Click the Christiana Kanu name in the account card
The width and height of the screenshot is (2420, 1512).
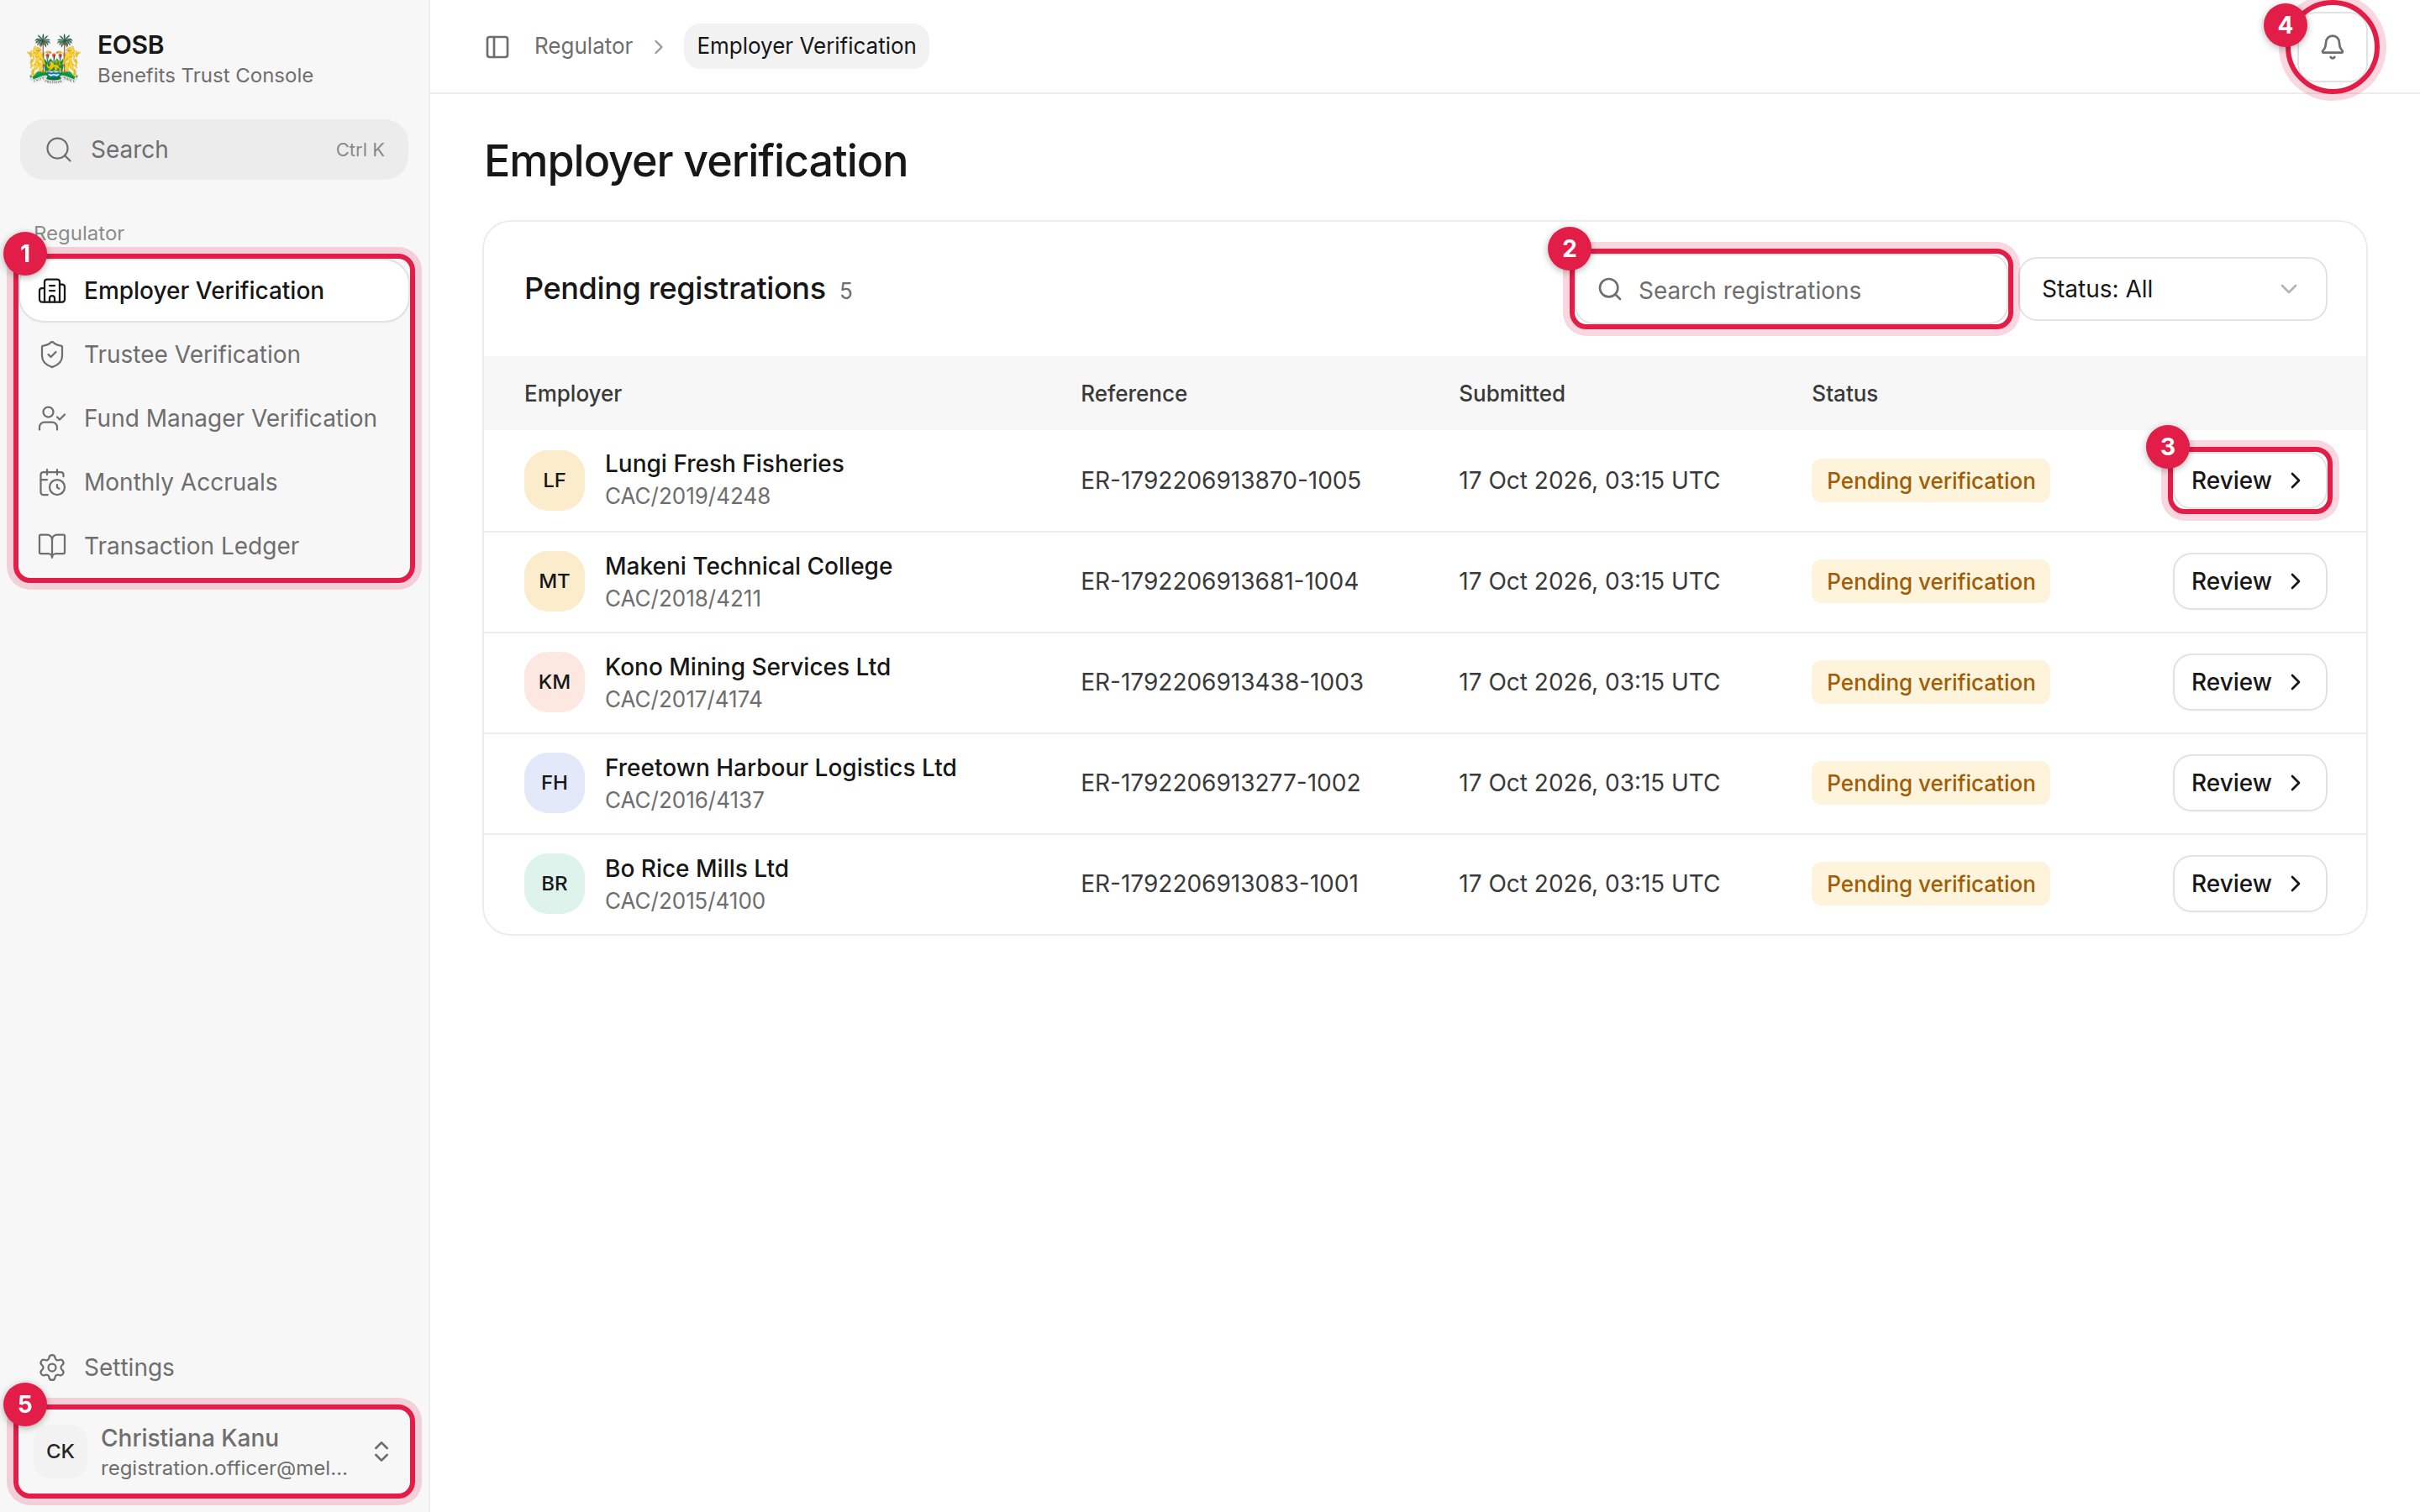(x=190, y=1438)
